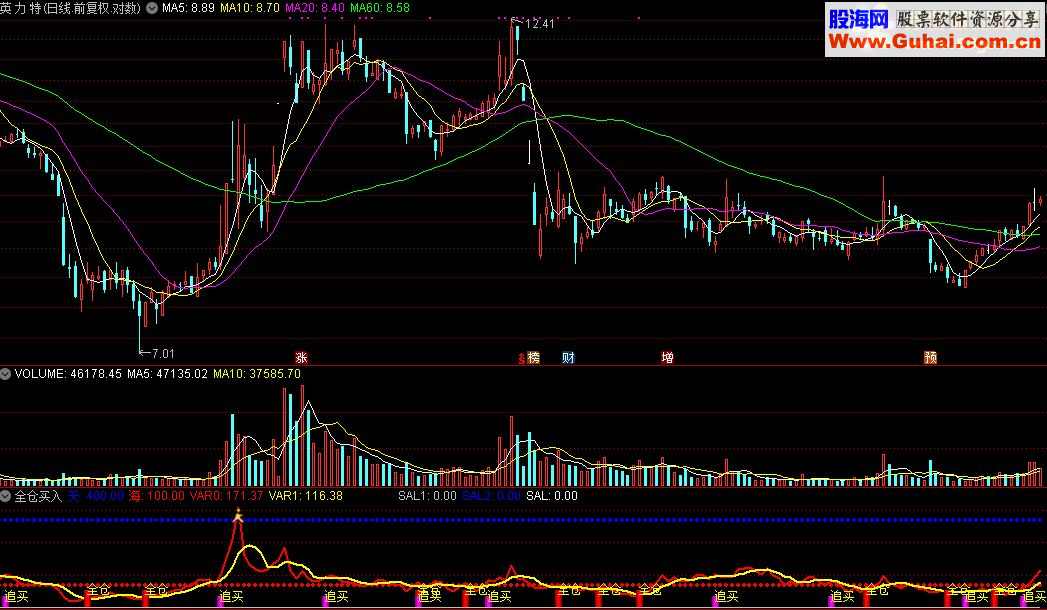Screen dimensions: 1047x610
Task: Click the 榜 info marker
Action: [x=534, y=358]
